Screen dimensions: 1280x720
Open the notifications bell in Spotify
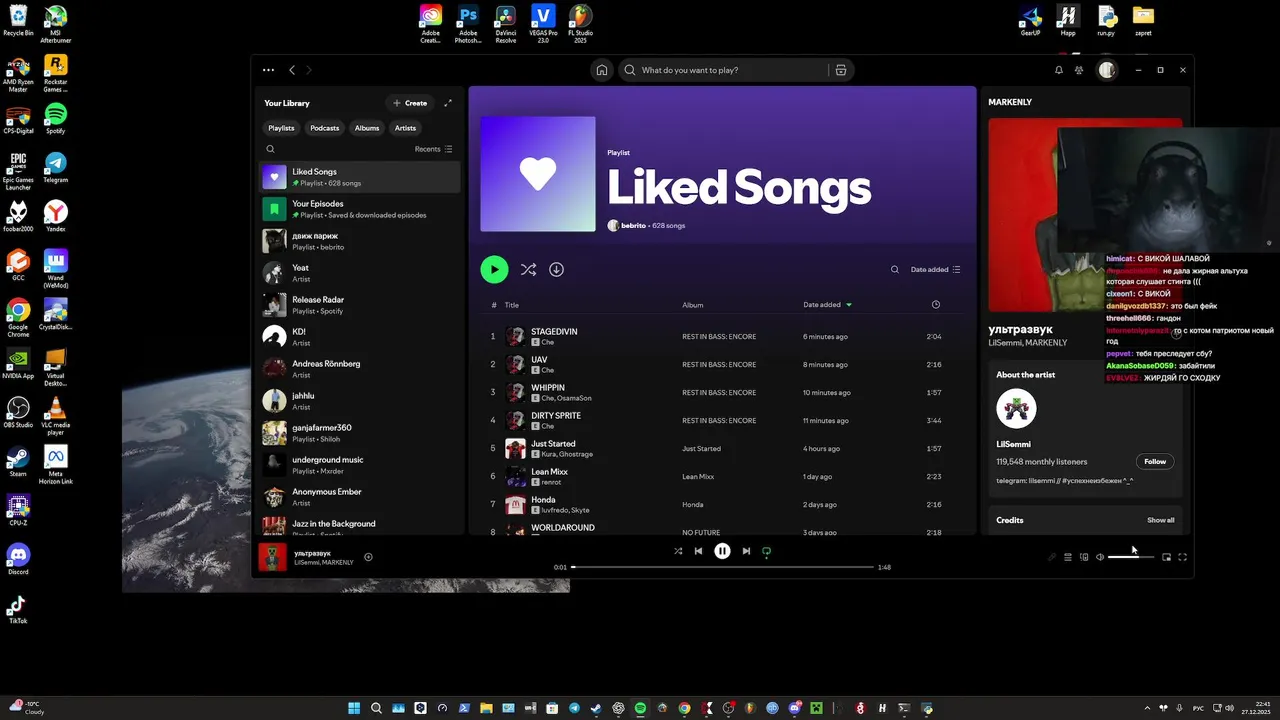coord(1059,70)
